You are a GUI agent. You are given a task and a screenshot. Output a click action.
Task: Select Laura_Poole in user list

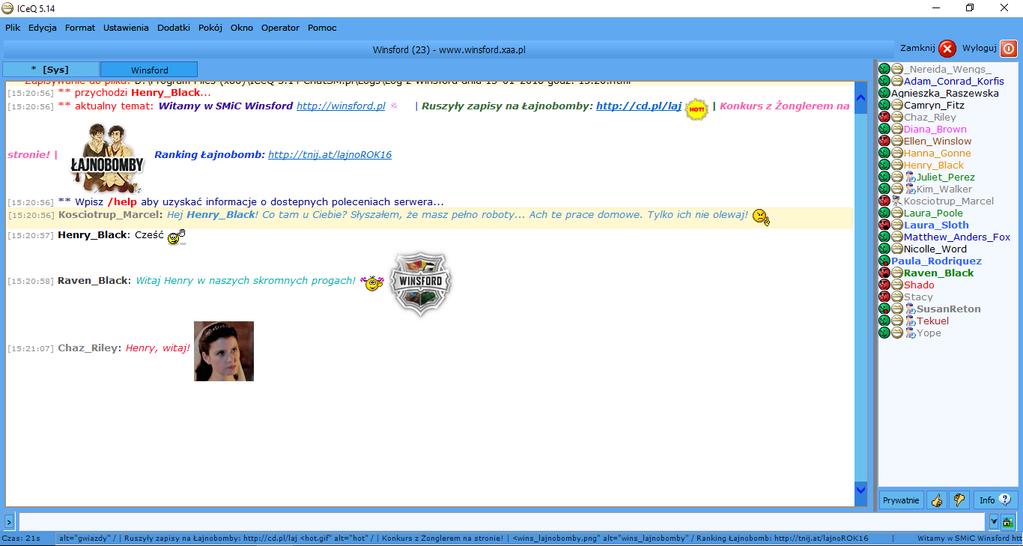tap(933, 213)
